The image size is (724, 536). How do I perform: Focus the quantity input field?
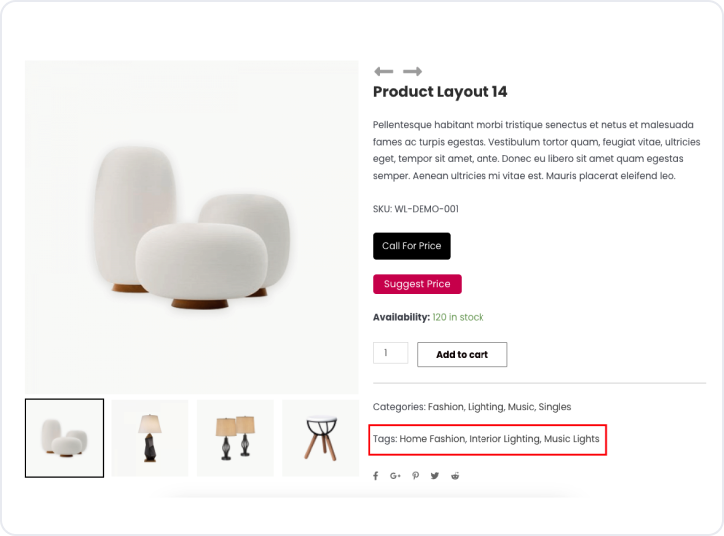coord(390,353)
